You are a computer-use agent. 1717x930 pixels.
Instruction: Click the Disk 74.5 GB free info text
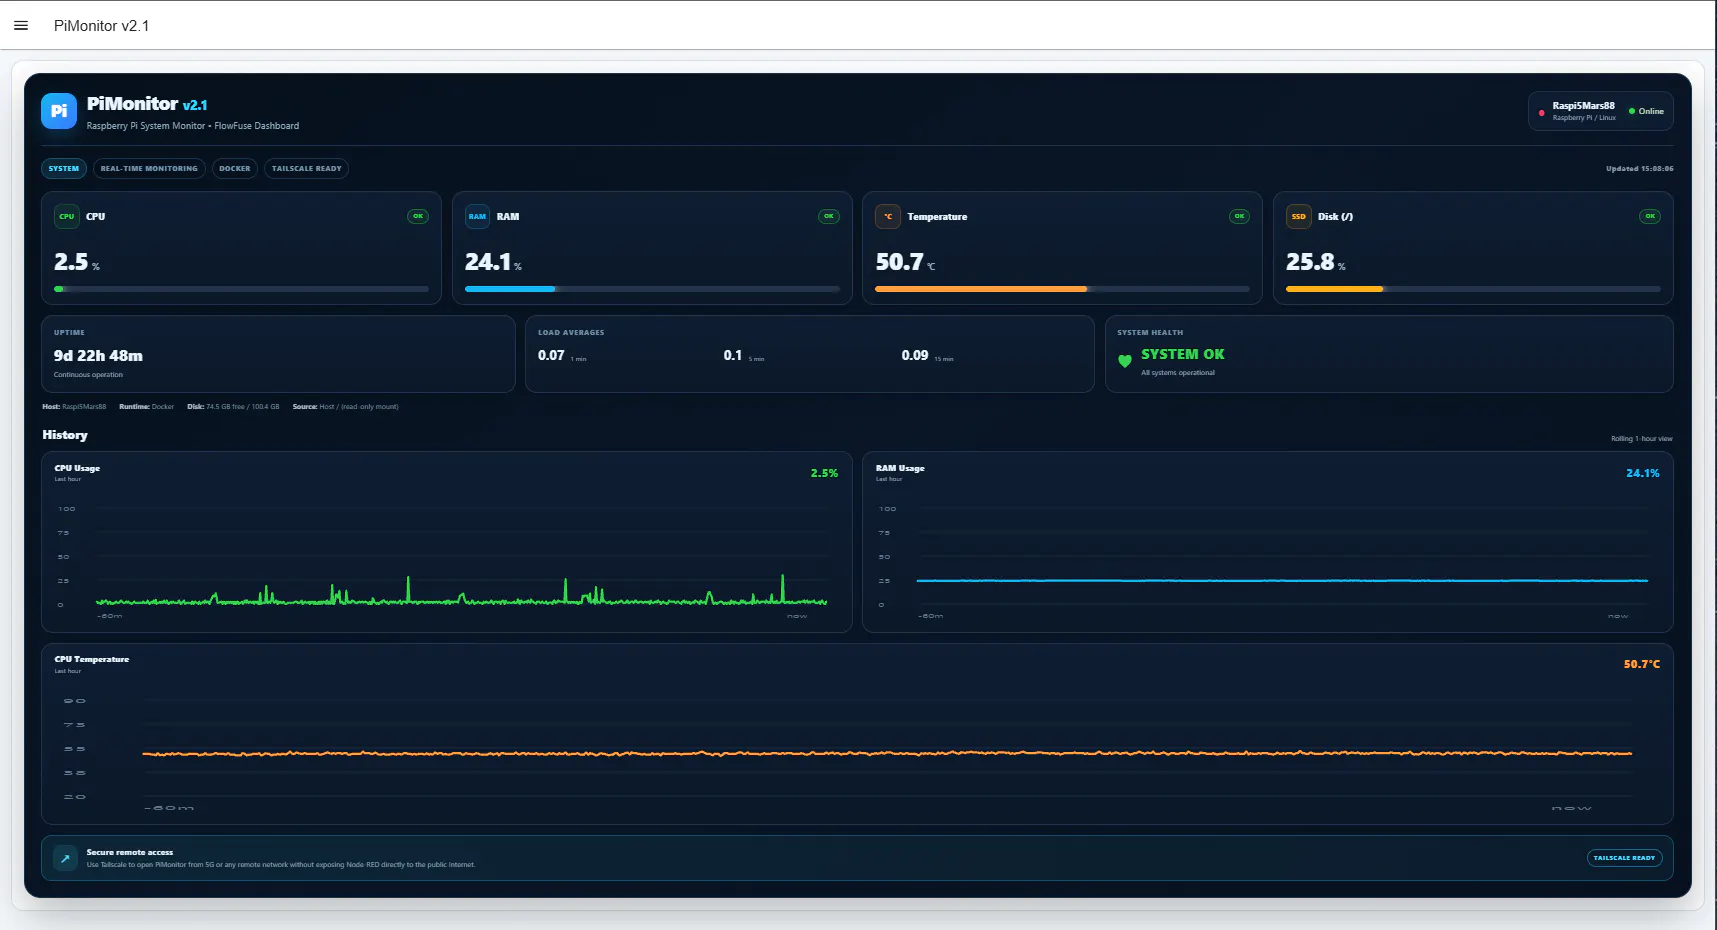click(233, 407)
